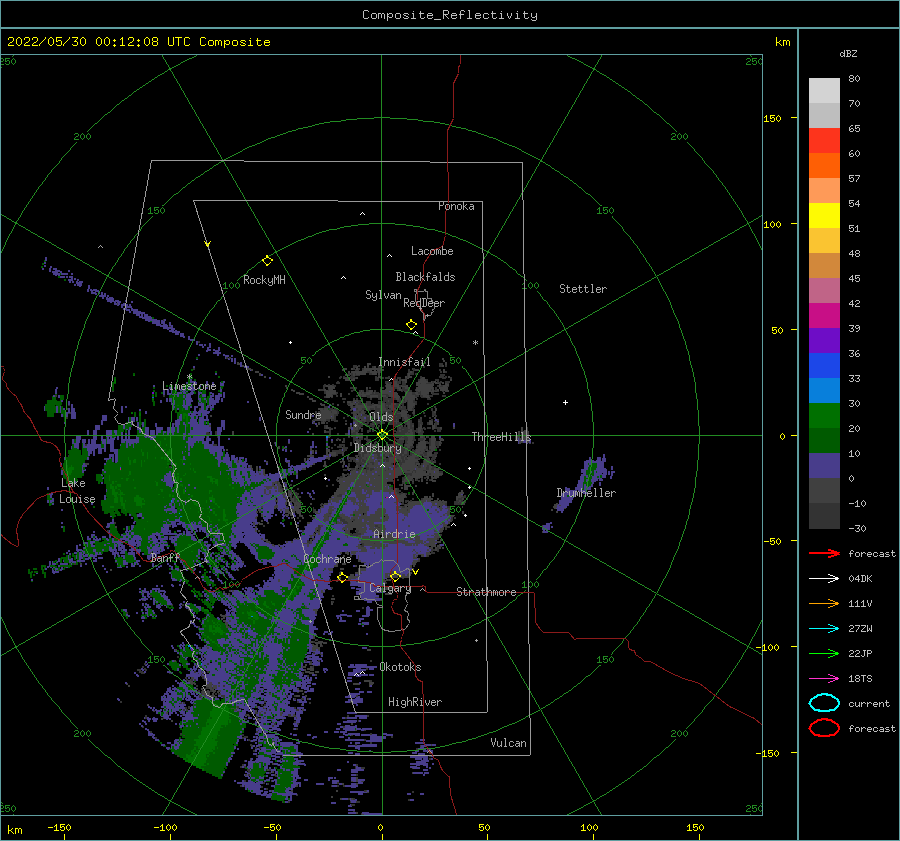This screenshot has width=900, height=841.
Task: Click the Olds town label
Action: [381, 417]
